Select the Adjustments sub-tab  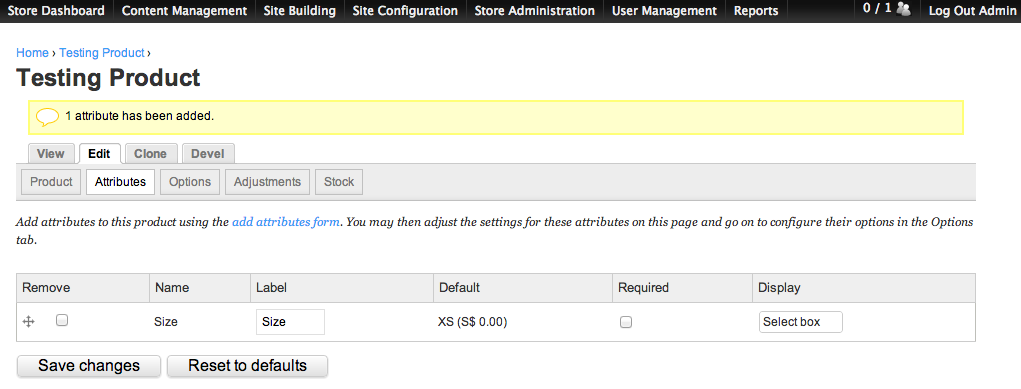pos(267,182)
